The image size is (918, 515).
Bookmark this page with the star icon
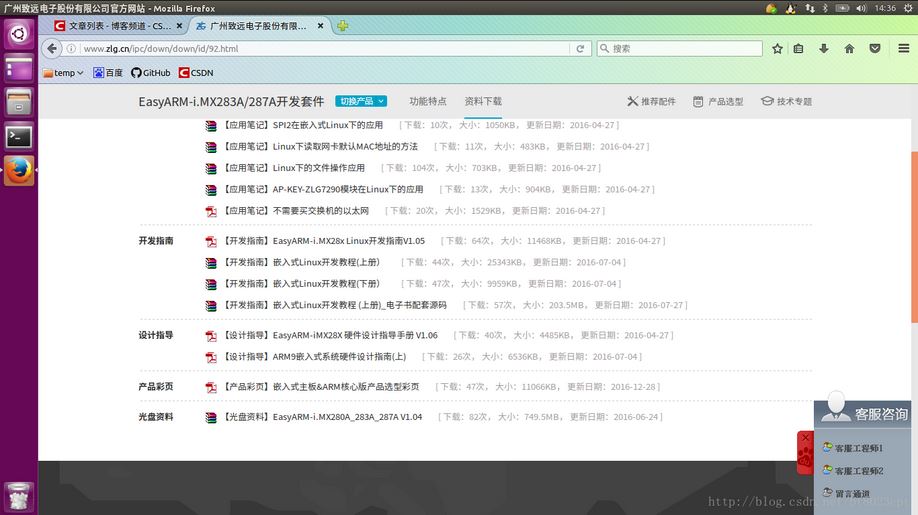click(777, 49)
